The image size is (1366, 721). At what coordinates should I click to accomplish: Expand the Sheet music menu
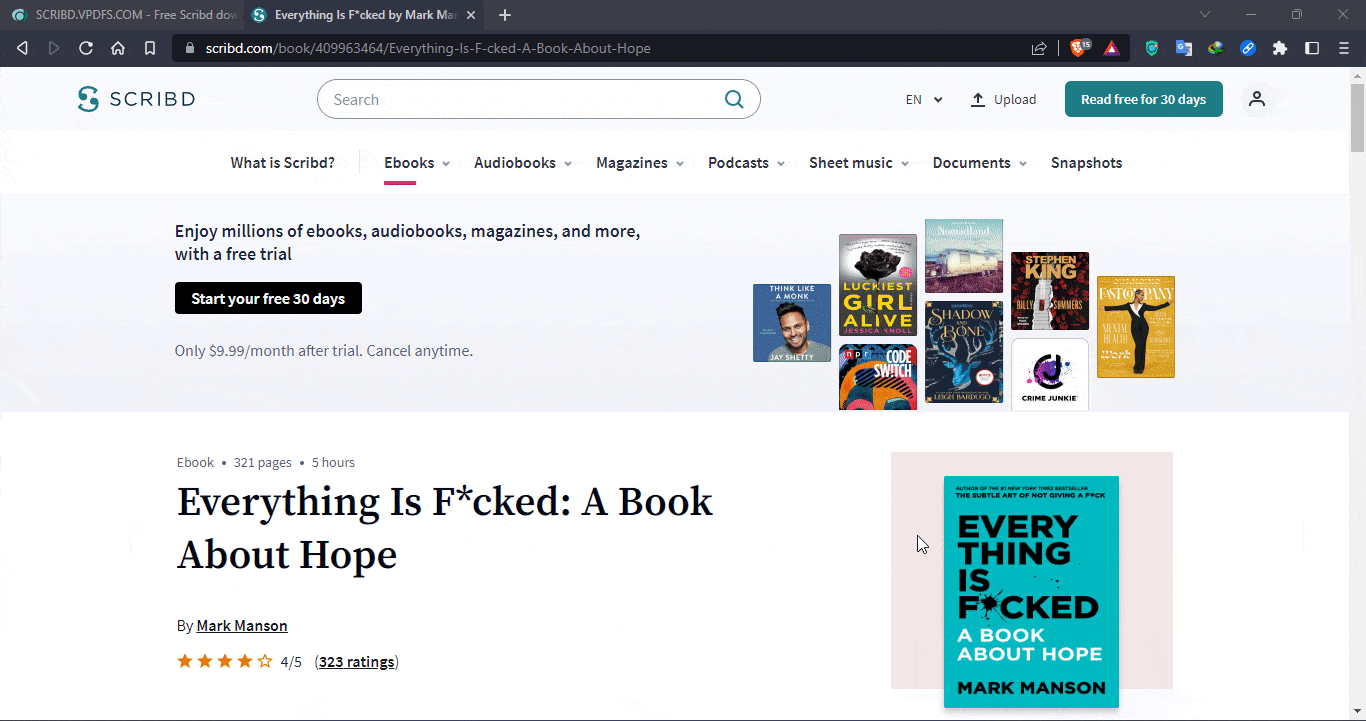[859, 163]
